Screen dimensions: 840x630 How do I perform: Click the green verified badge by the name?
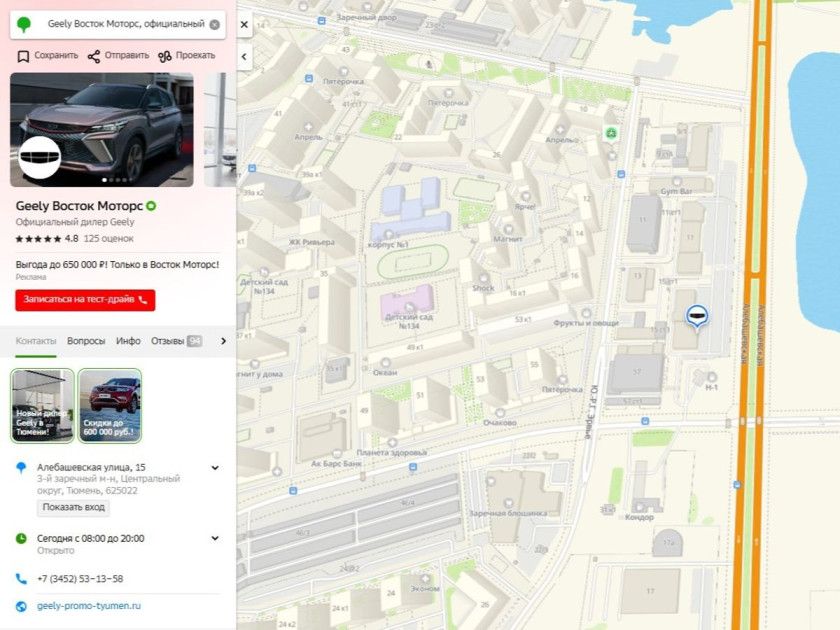[152, 206]
